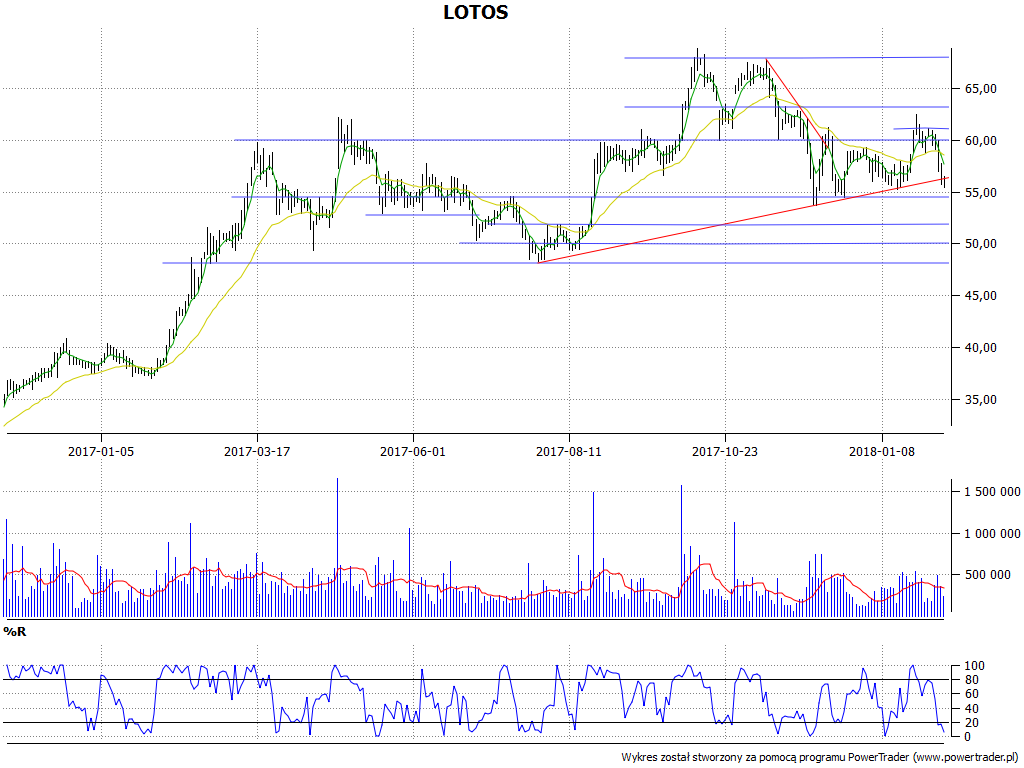Click the 40,00 price axis label
Screen dimensions: 1024x768
(x=979, y=347)
